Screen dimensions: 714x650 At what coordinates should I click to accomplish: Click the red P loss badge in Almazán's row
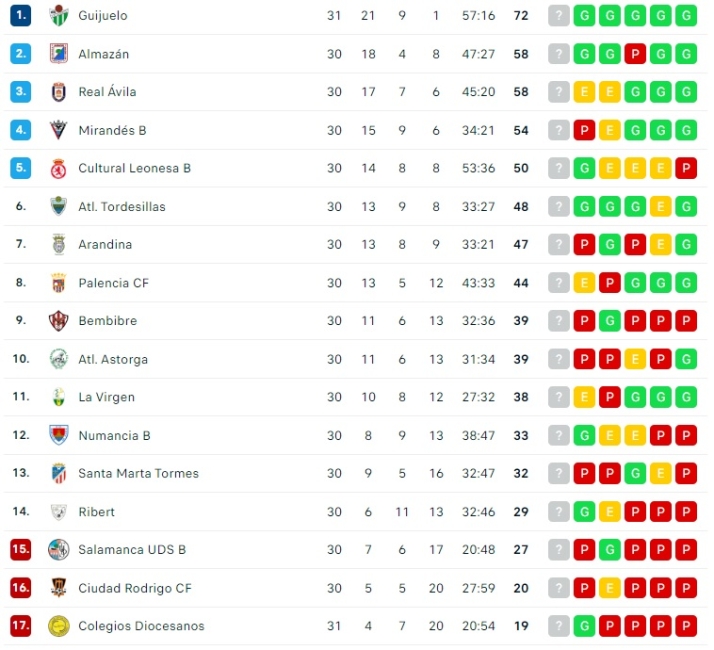[635, 54]
